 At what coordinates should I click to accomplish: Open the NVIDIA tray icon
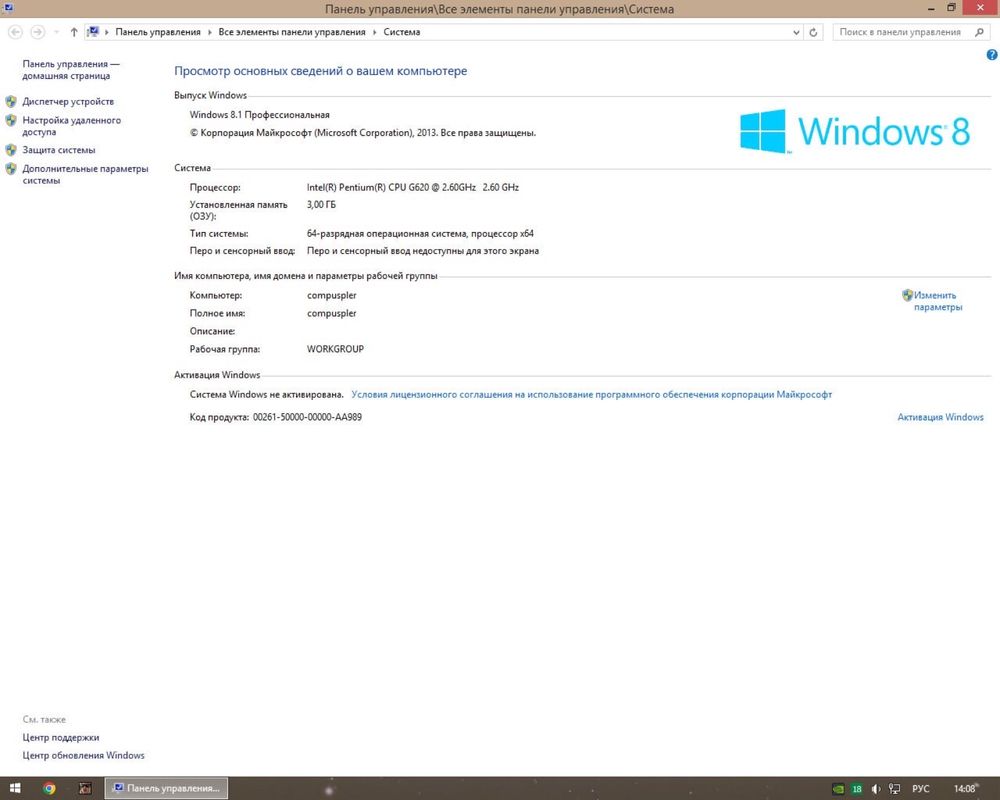[839, 789]
